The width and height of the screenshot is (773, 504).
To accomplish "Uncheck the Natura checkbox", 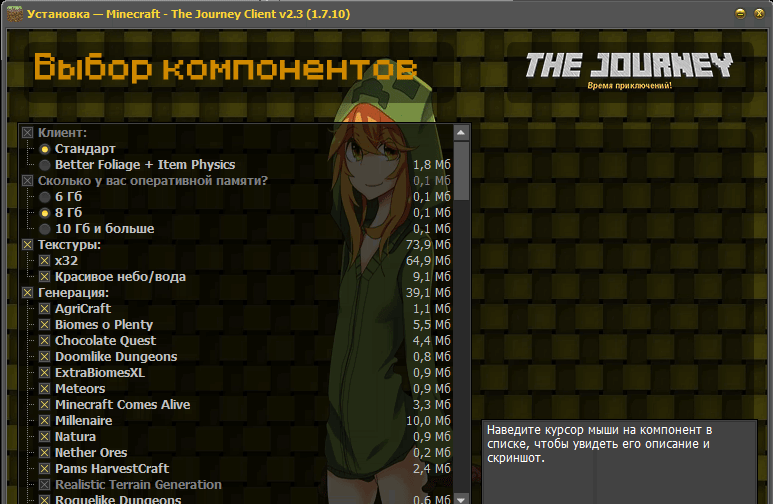I will 45,437.
